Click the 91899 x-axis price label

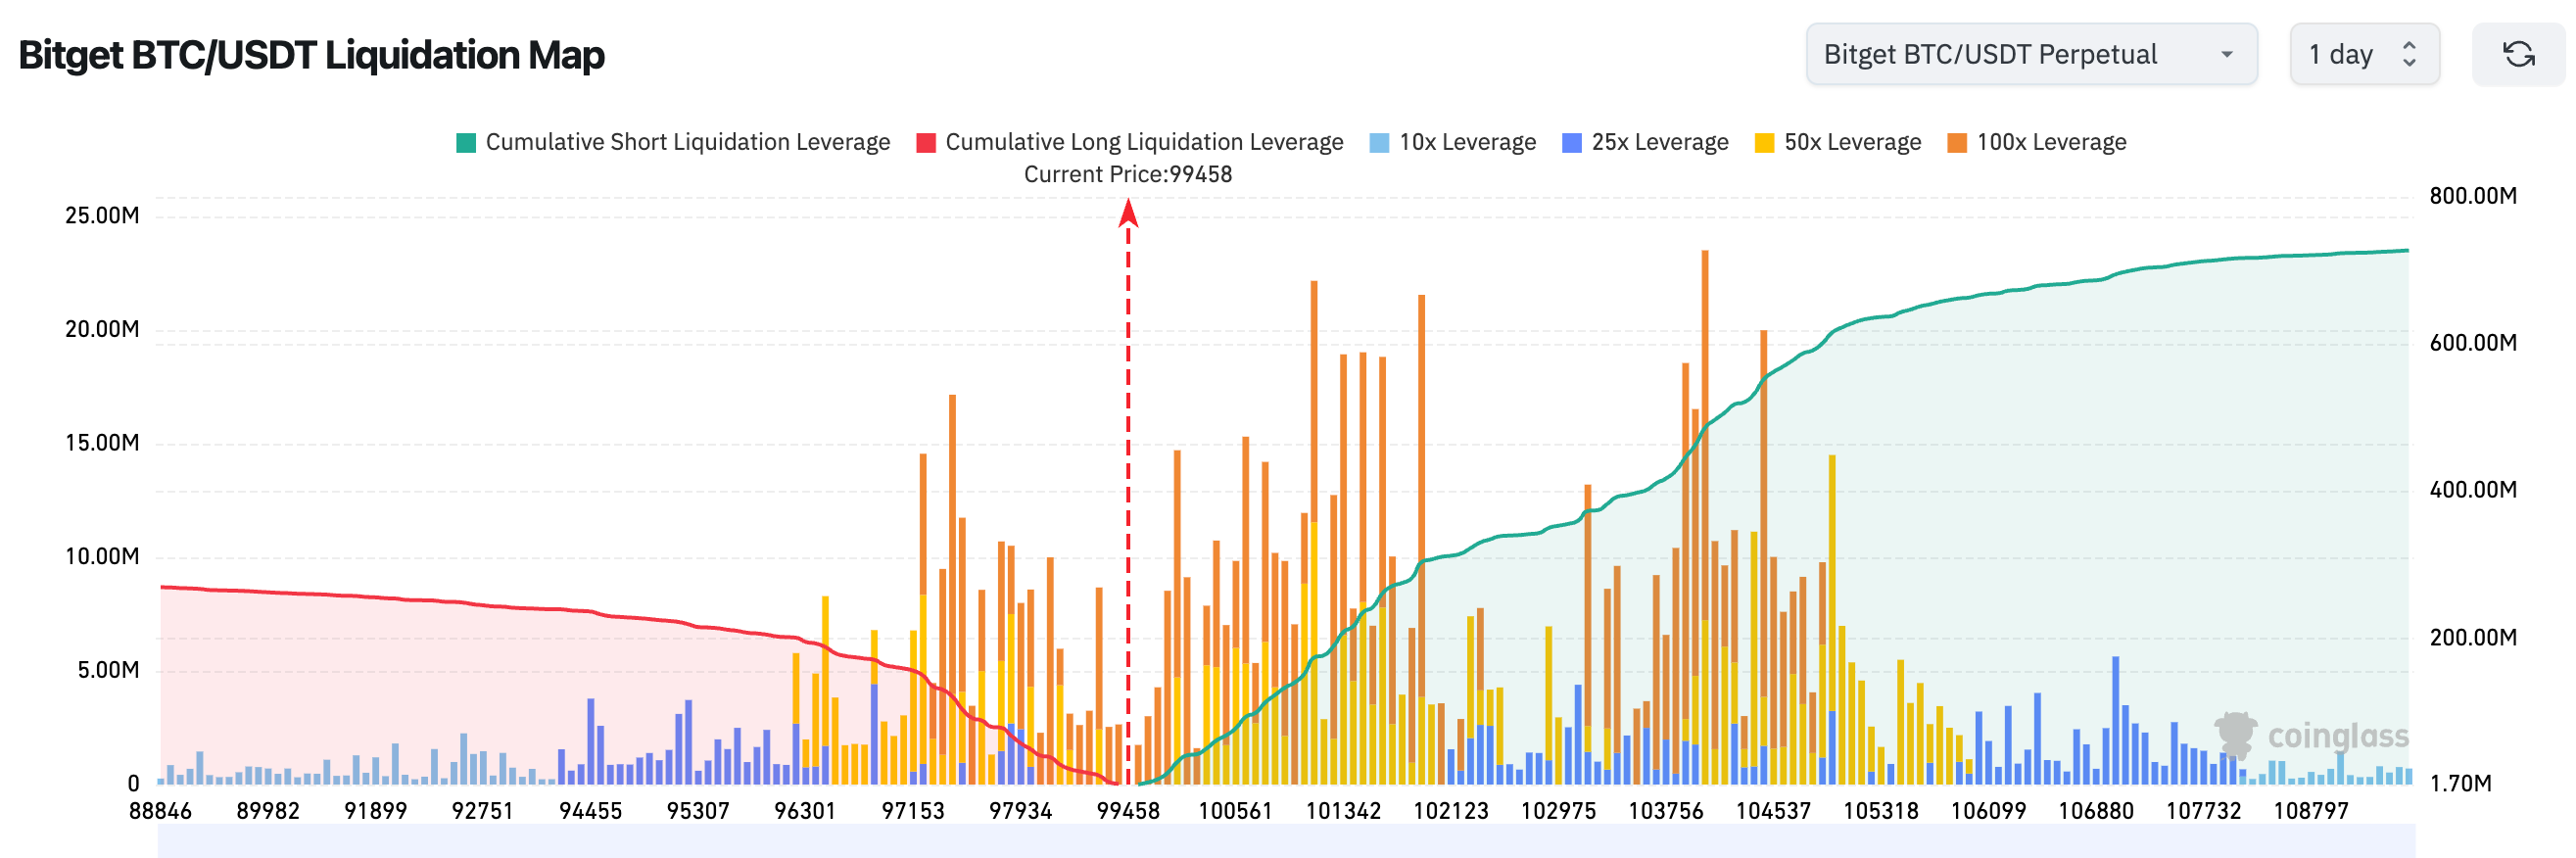(375, 811)
